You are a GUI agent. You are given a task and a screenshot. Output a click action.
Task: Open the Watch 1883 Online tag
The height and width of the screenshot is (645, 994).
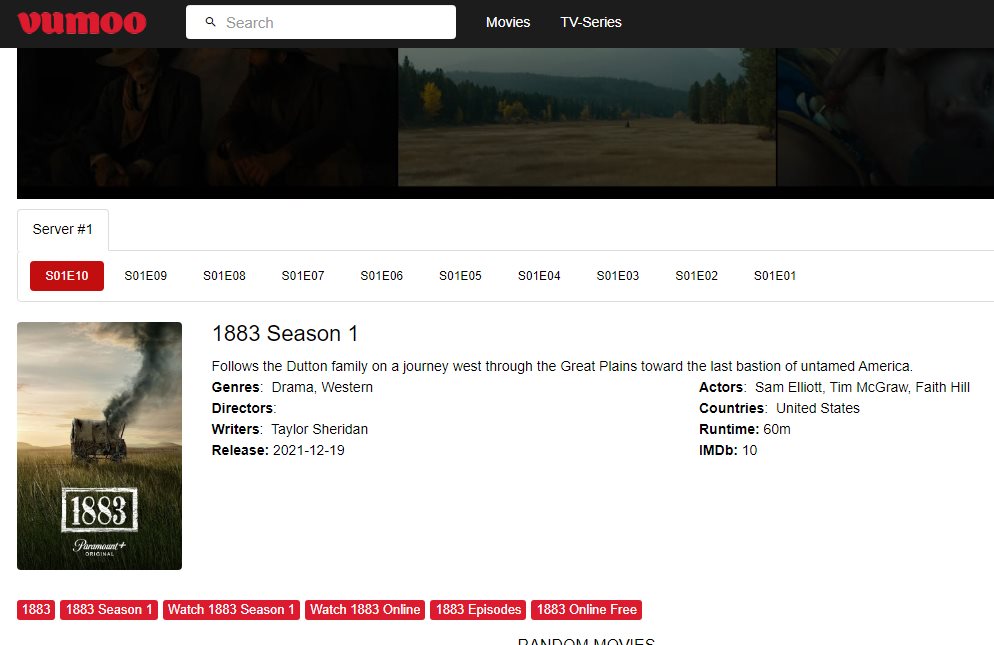(365, 609)
